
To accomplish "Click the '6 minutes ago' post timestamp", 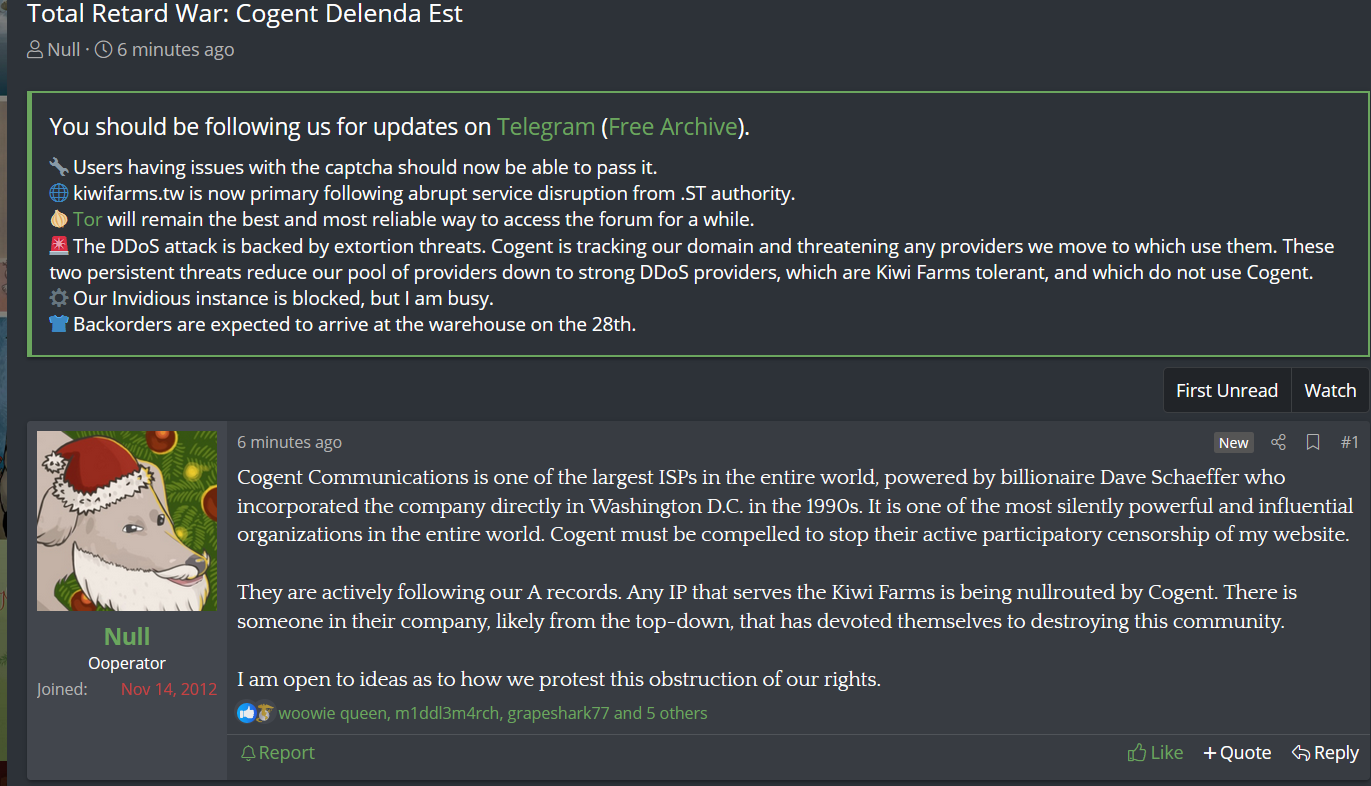I will 289,442.
